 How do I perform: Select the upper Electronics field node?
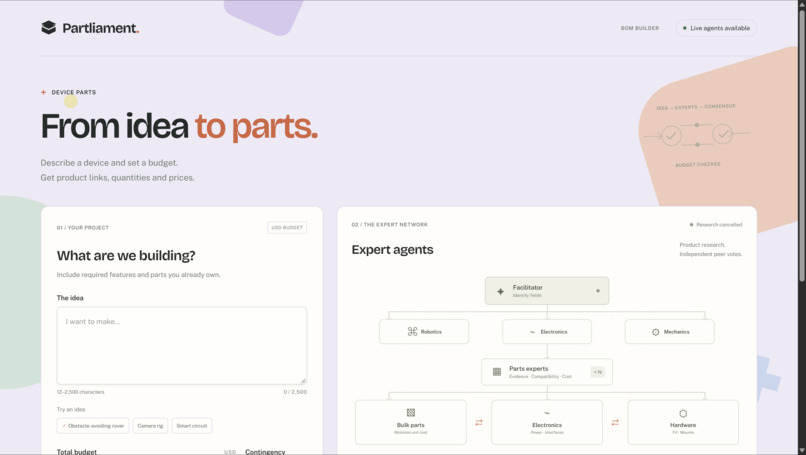coord(547,332)
